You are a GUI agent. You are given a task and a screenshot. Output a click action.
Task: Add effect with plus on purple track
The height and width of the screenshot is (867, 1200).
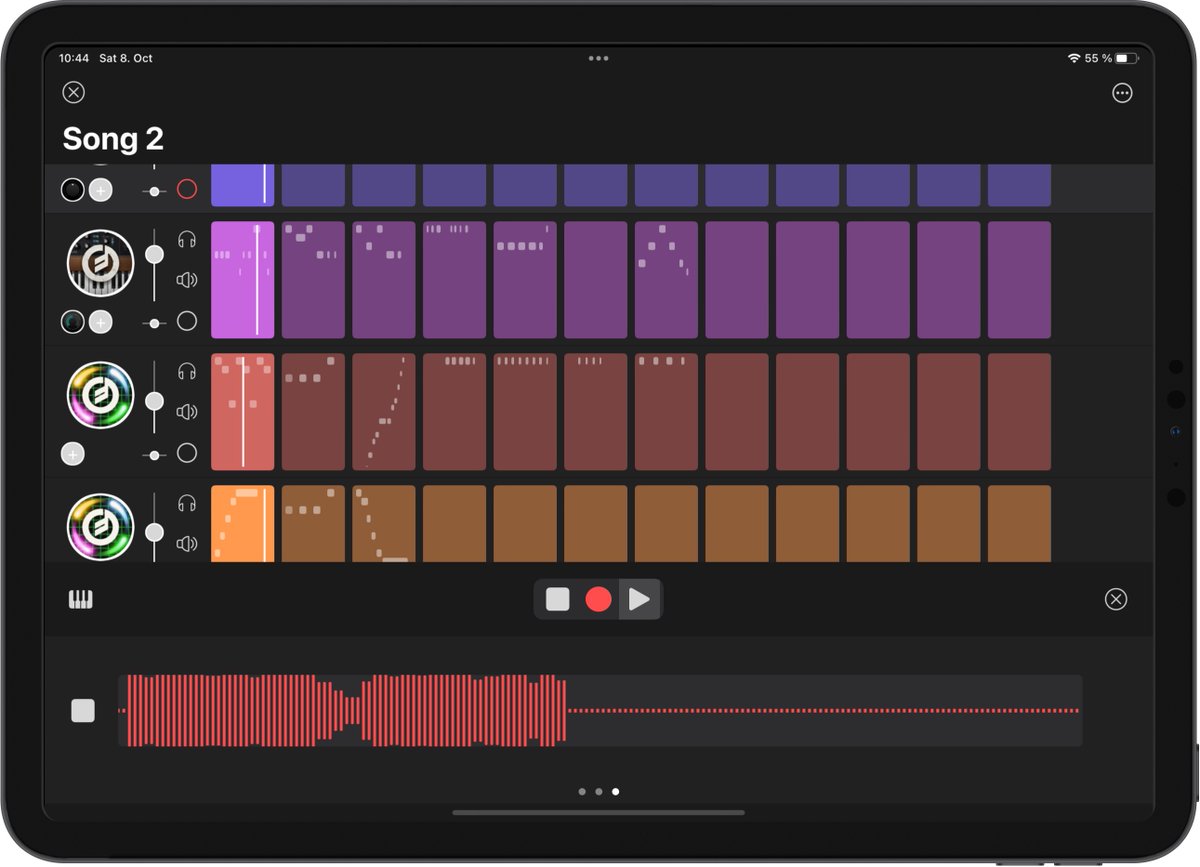(x=100, y=322)
